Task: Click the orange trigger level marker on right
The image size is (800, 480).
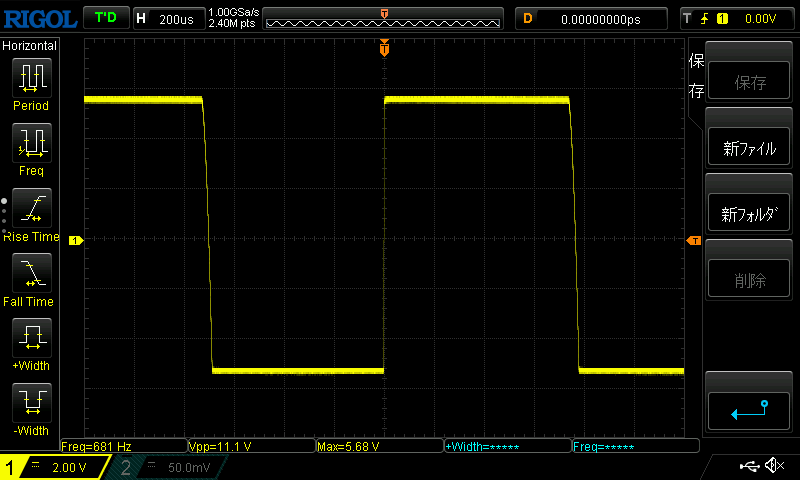Action: coord(694,240)
